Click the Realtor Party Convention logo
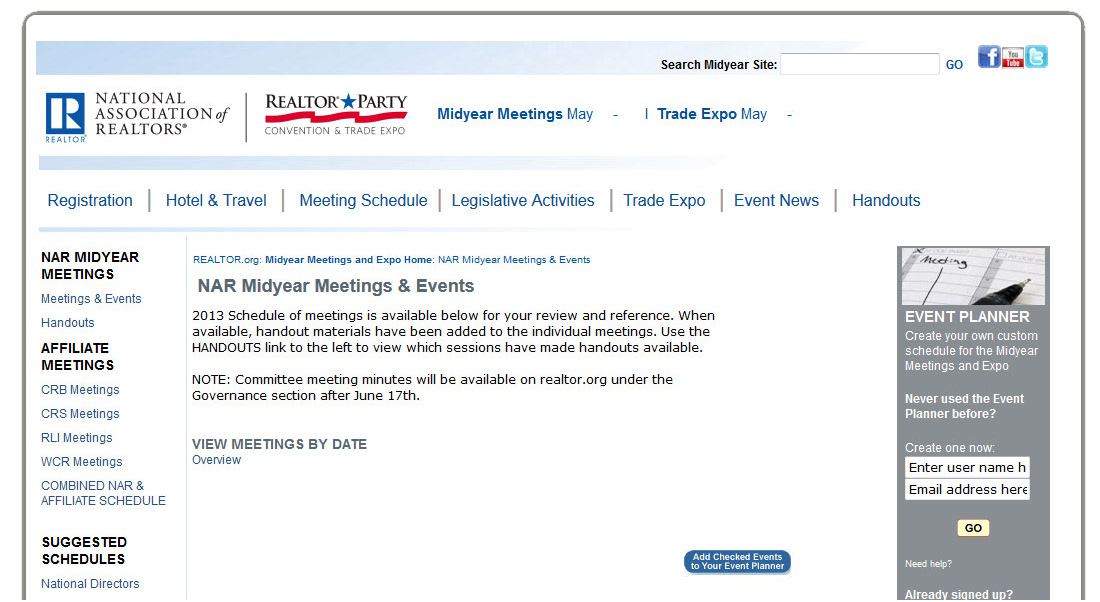1100x602 pixels. 335,114
